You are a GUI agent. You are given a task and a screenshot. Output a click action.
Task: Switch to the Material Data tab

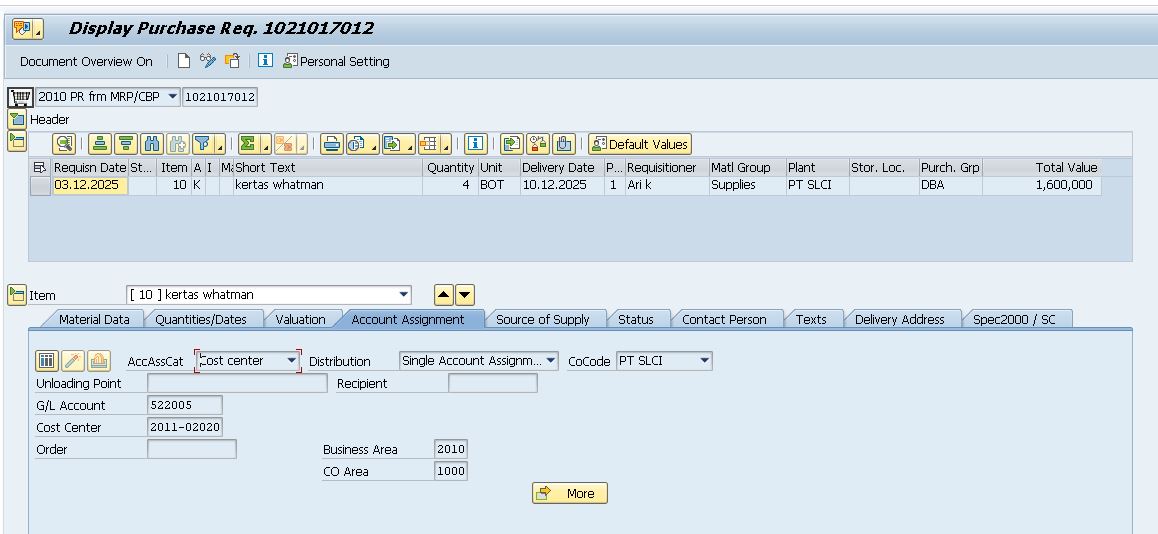pos(94,319)
